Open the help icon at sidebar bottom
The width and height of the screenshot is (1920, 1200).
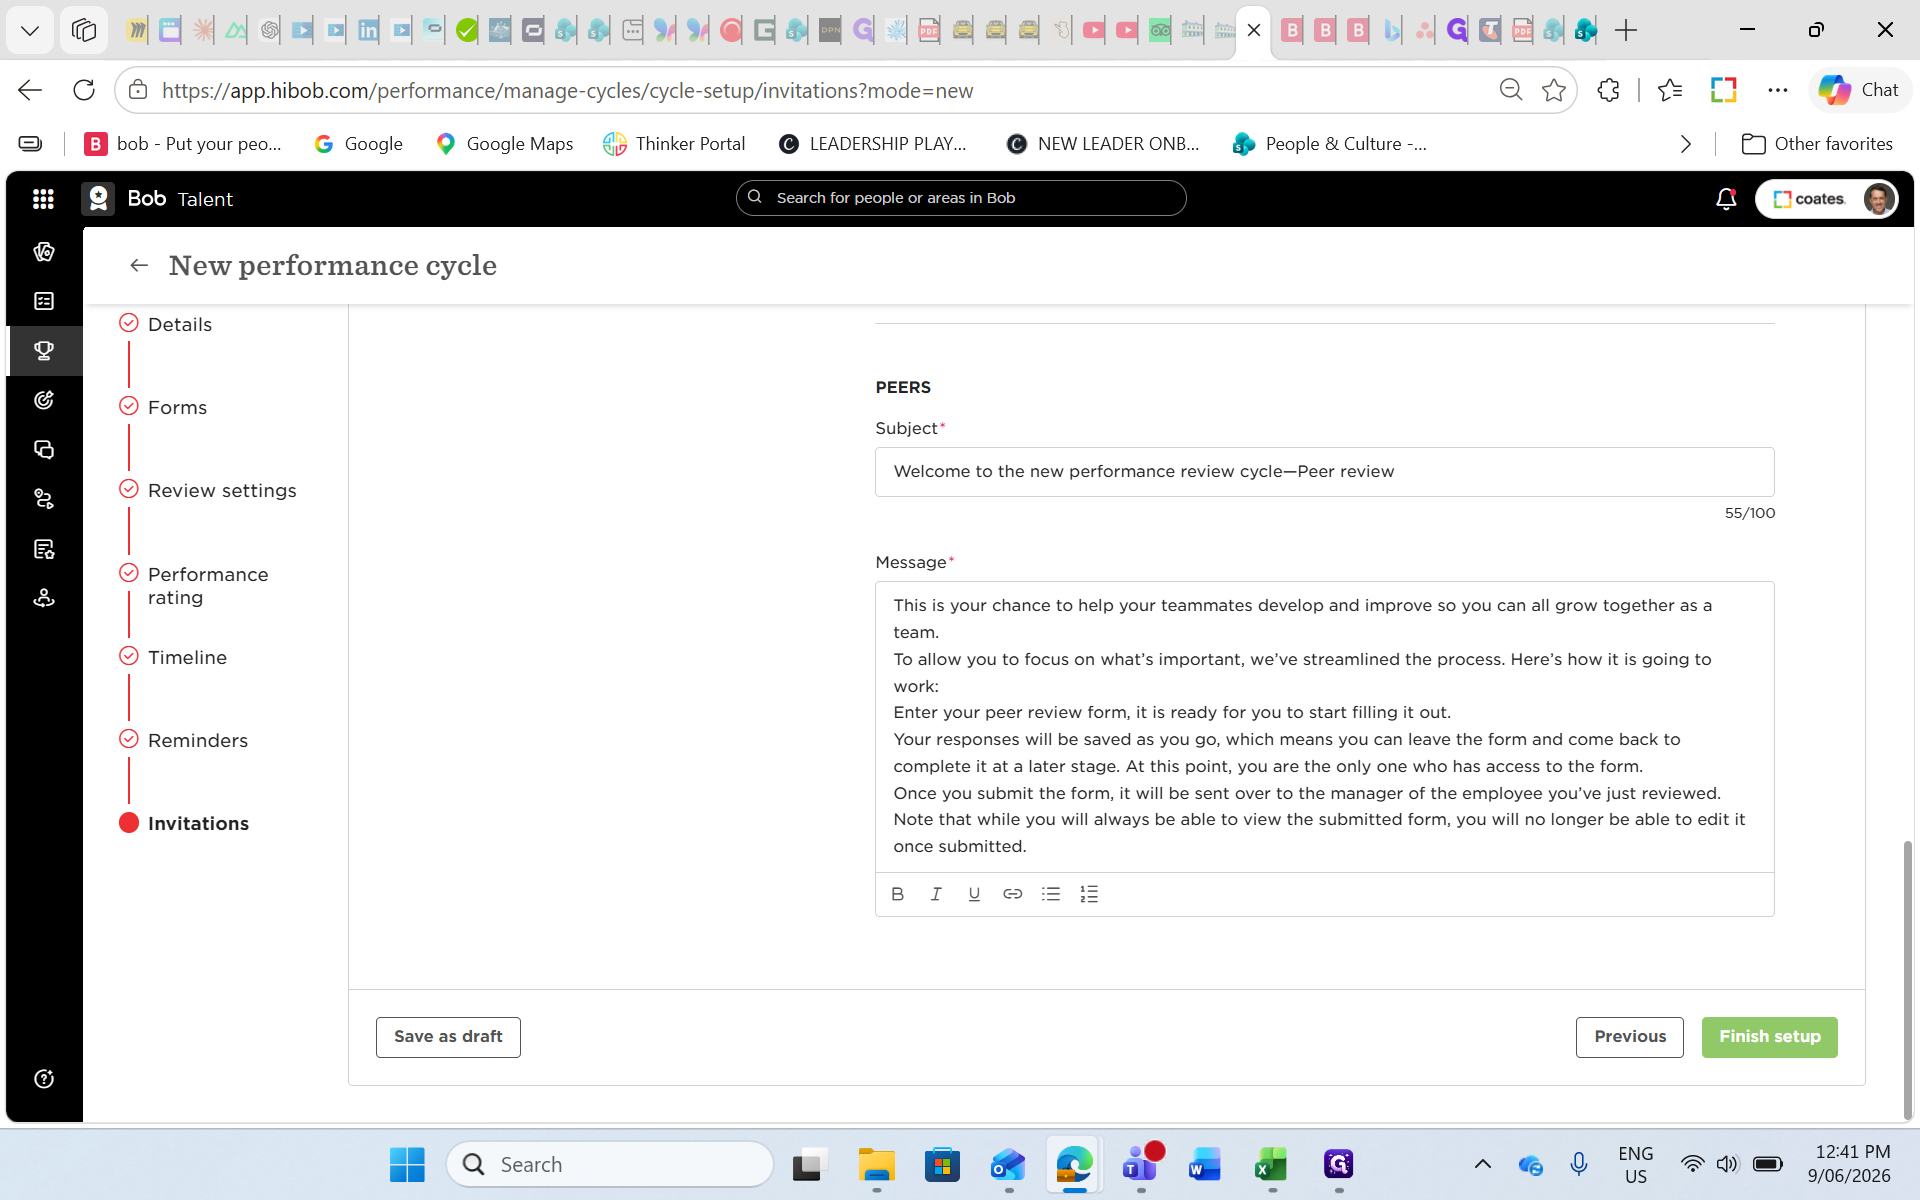(44, 1079)
